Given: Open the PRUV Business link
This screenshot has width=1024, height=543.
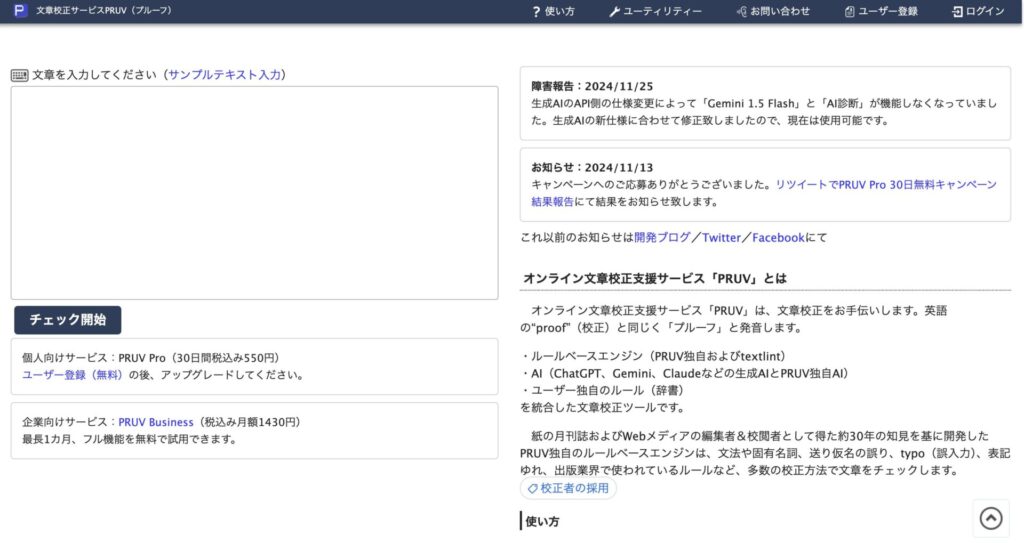Looking at the screenshot, I should coord(155,422).
